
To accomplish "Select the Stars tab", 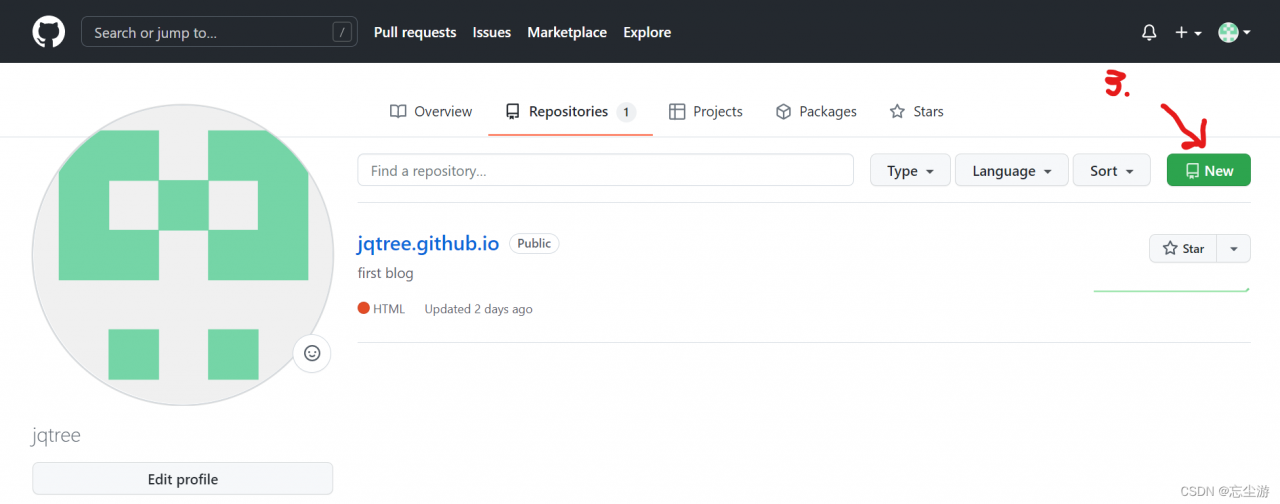I will tap(916, 112).
